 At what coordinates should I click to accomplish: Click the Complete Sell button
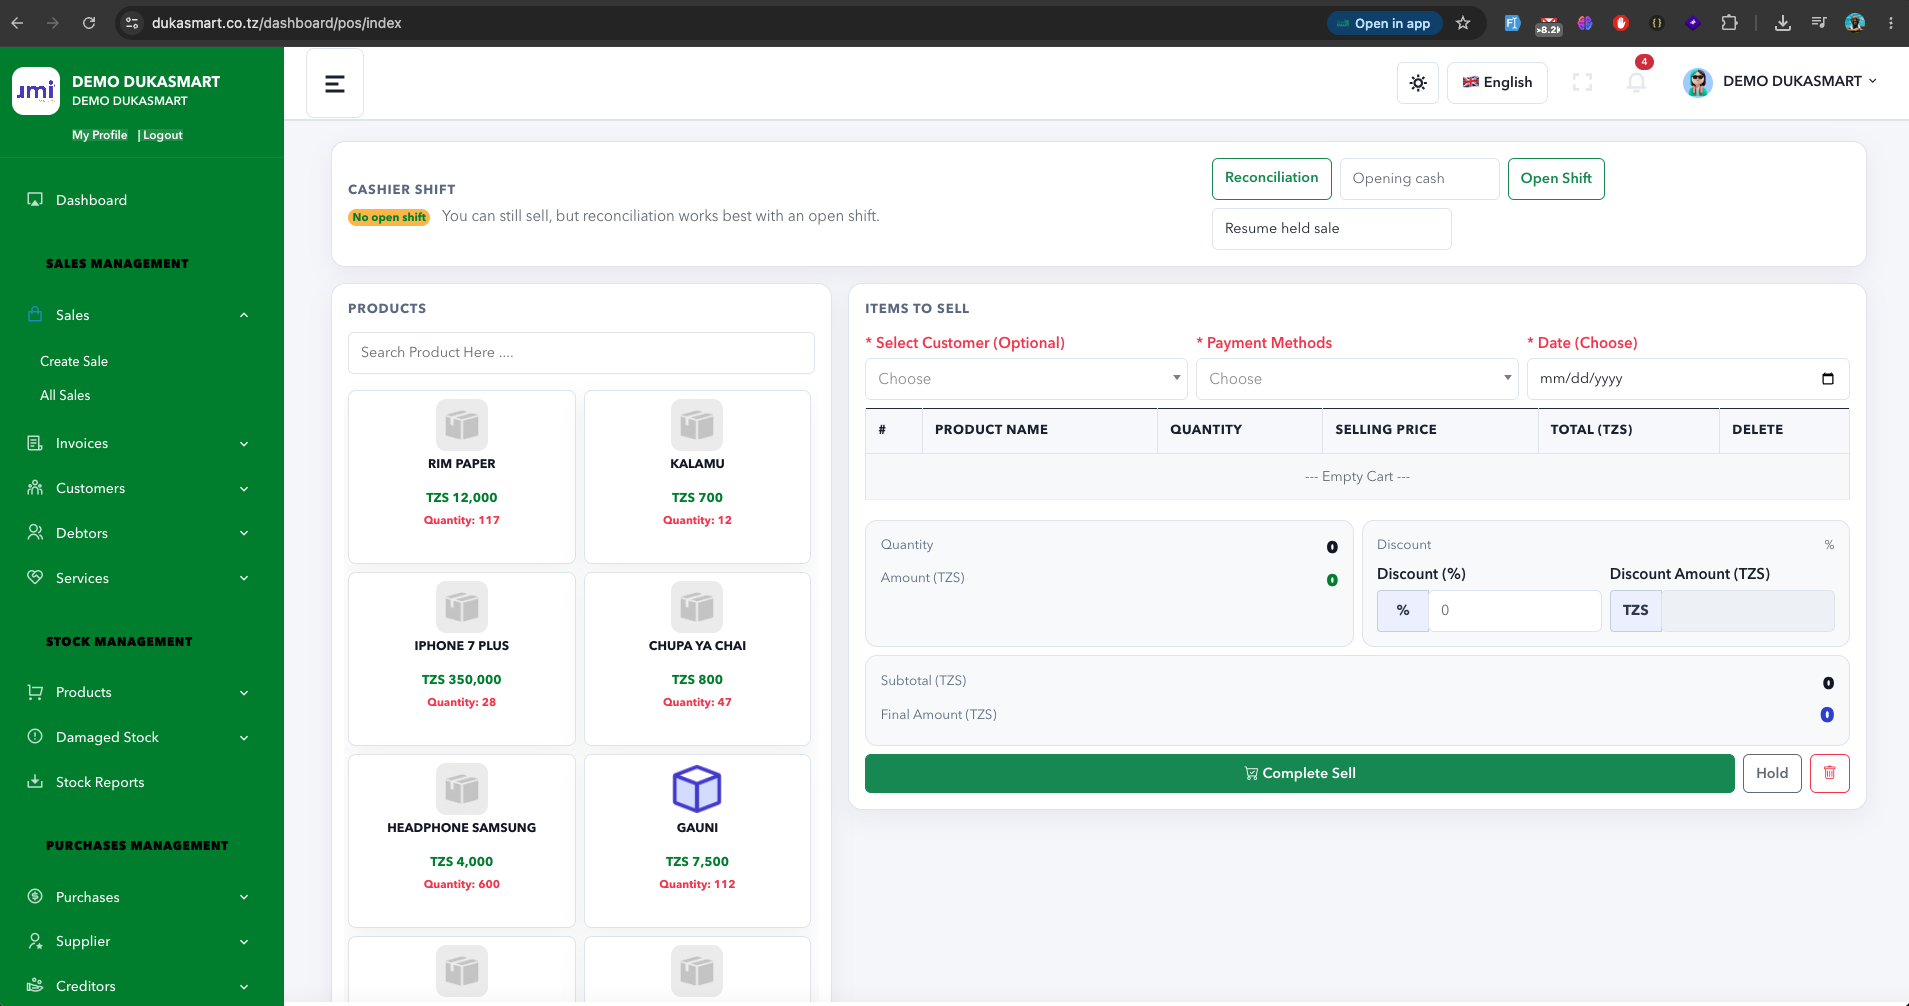(1299, 773)
